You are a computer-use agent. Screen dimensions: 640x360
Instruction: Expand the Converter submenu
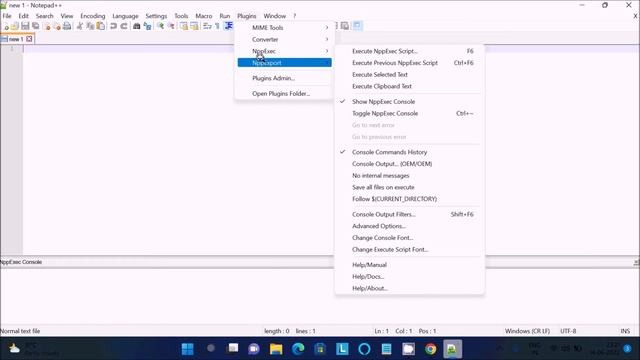[x=284, y=40]
